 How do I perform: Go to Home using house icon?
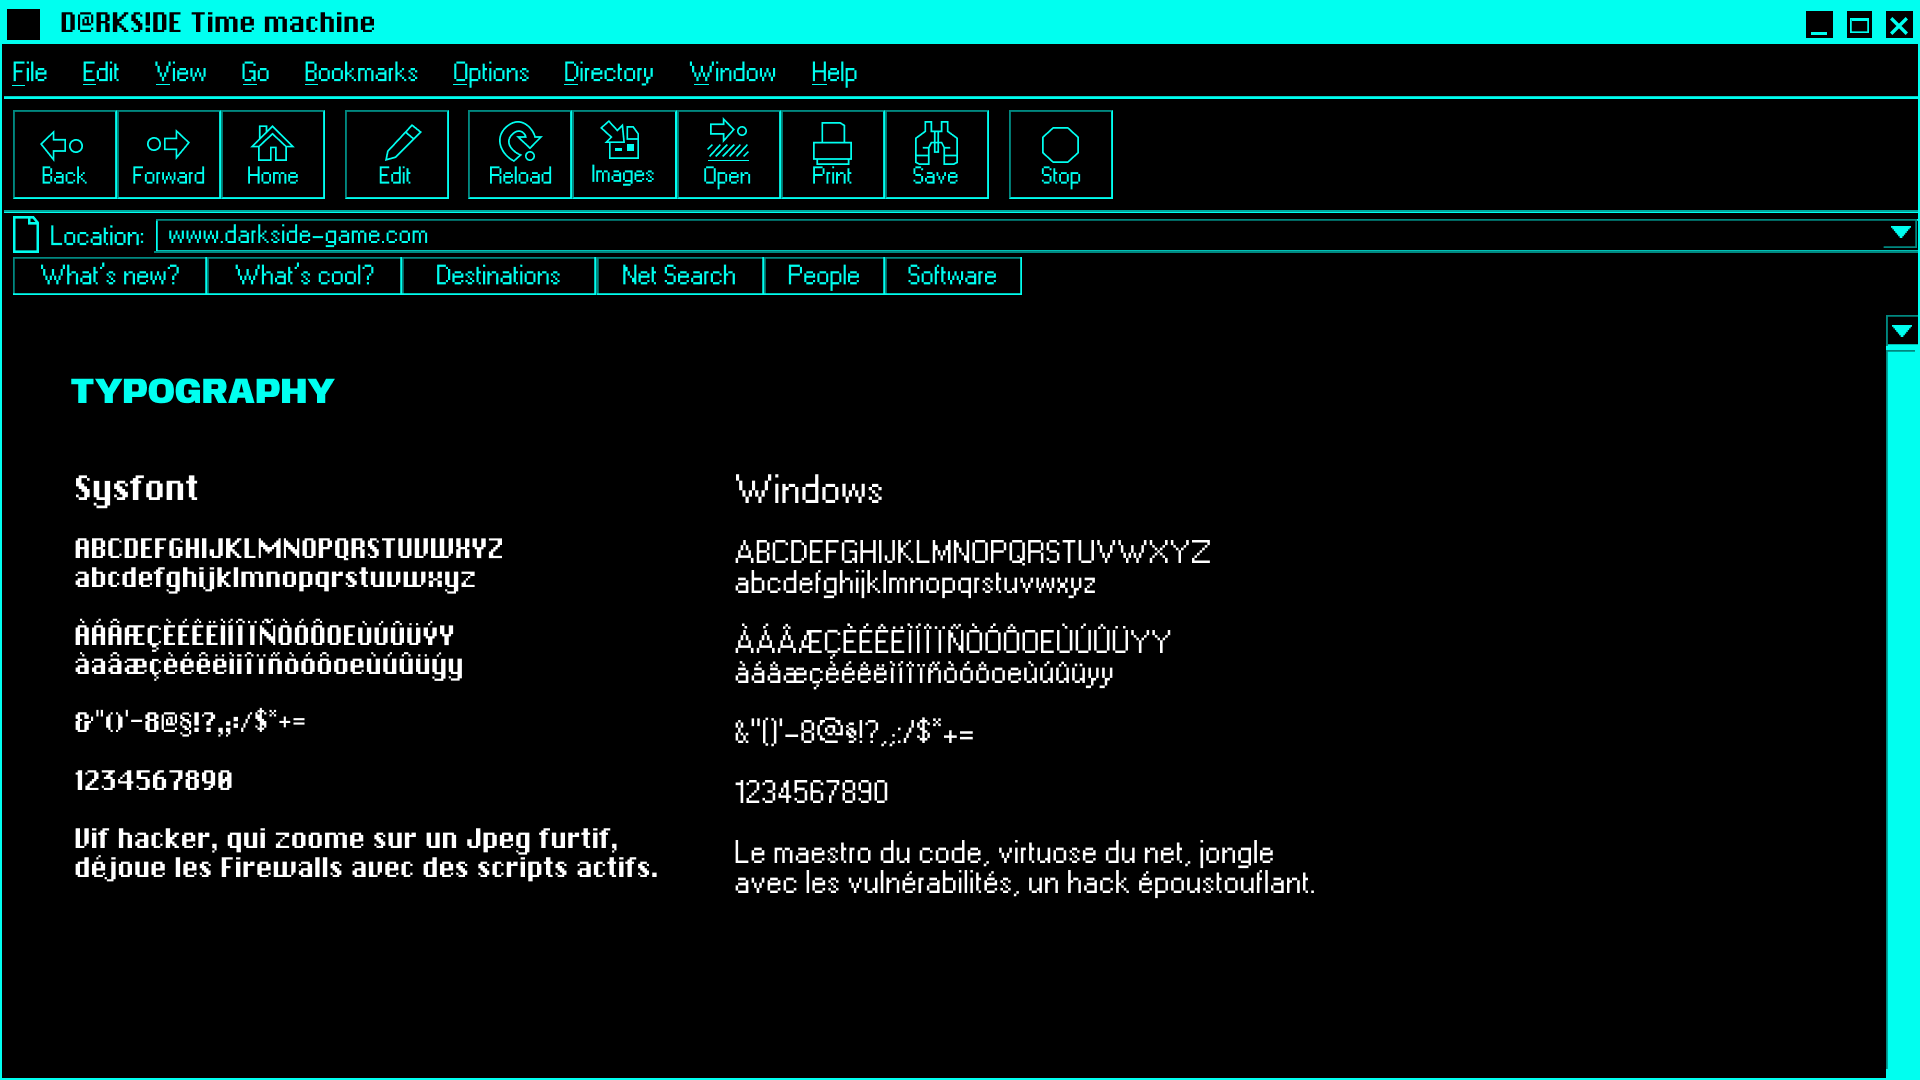pyautogui.click(x=272, y=143)
